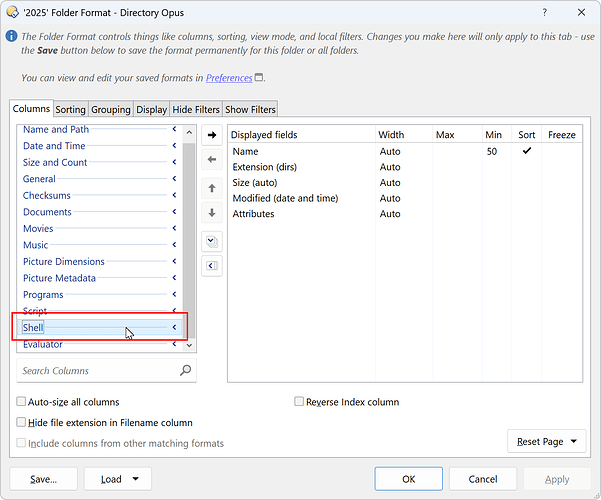Viewport: 601px width, 500px height.
Task: Select the Modified (date and time) field
Action: pos(405,198)
